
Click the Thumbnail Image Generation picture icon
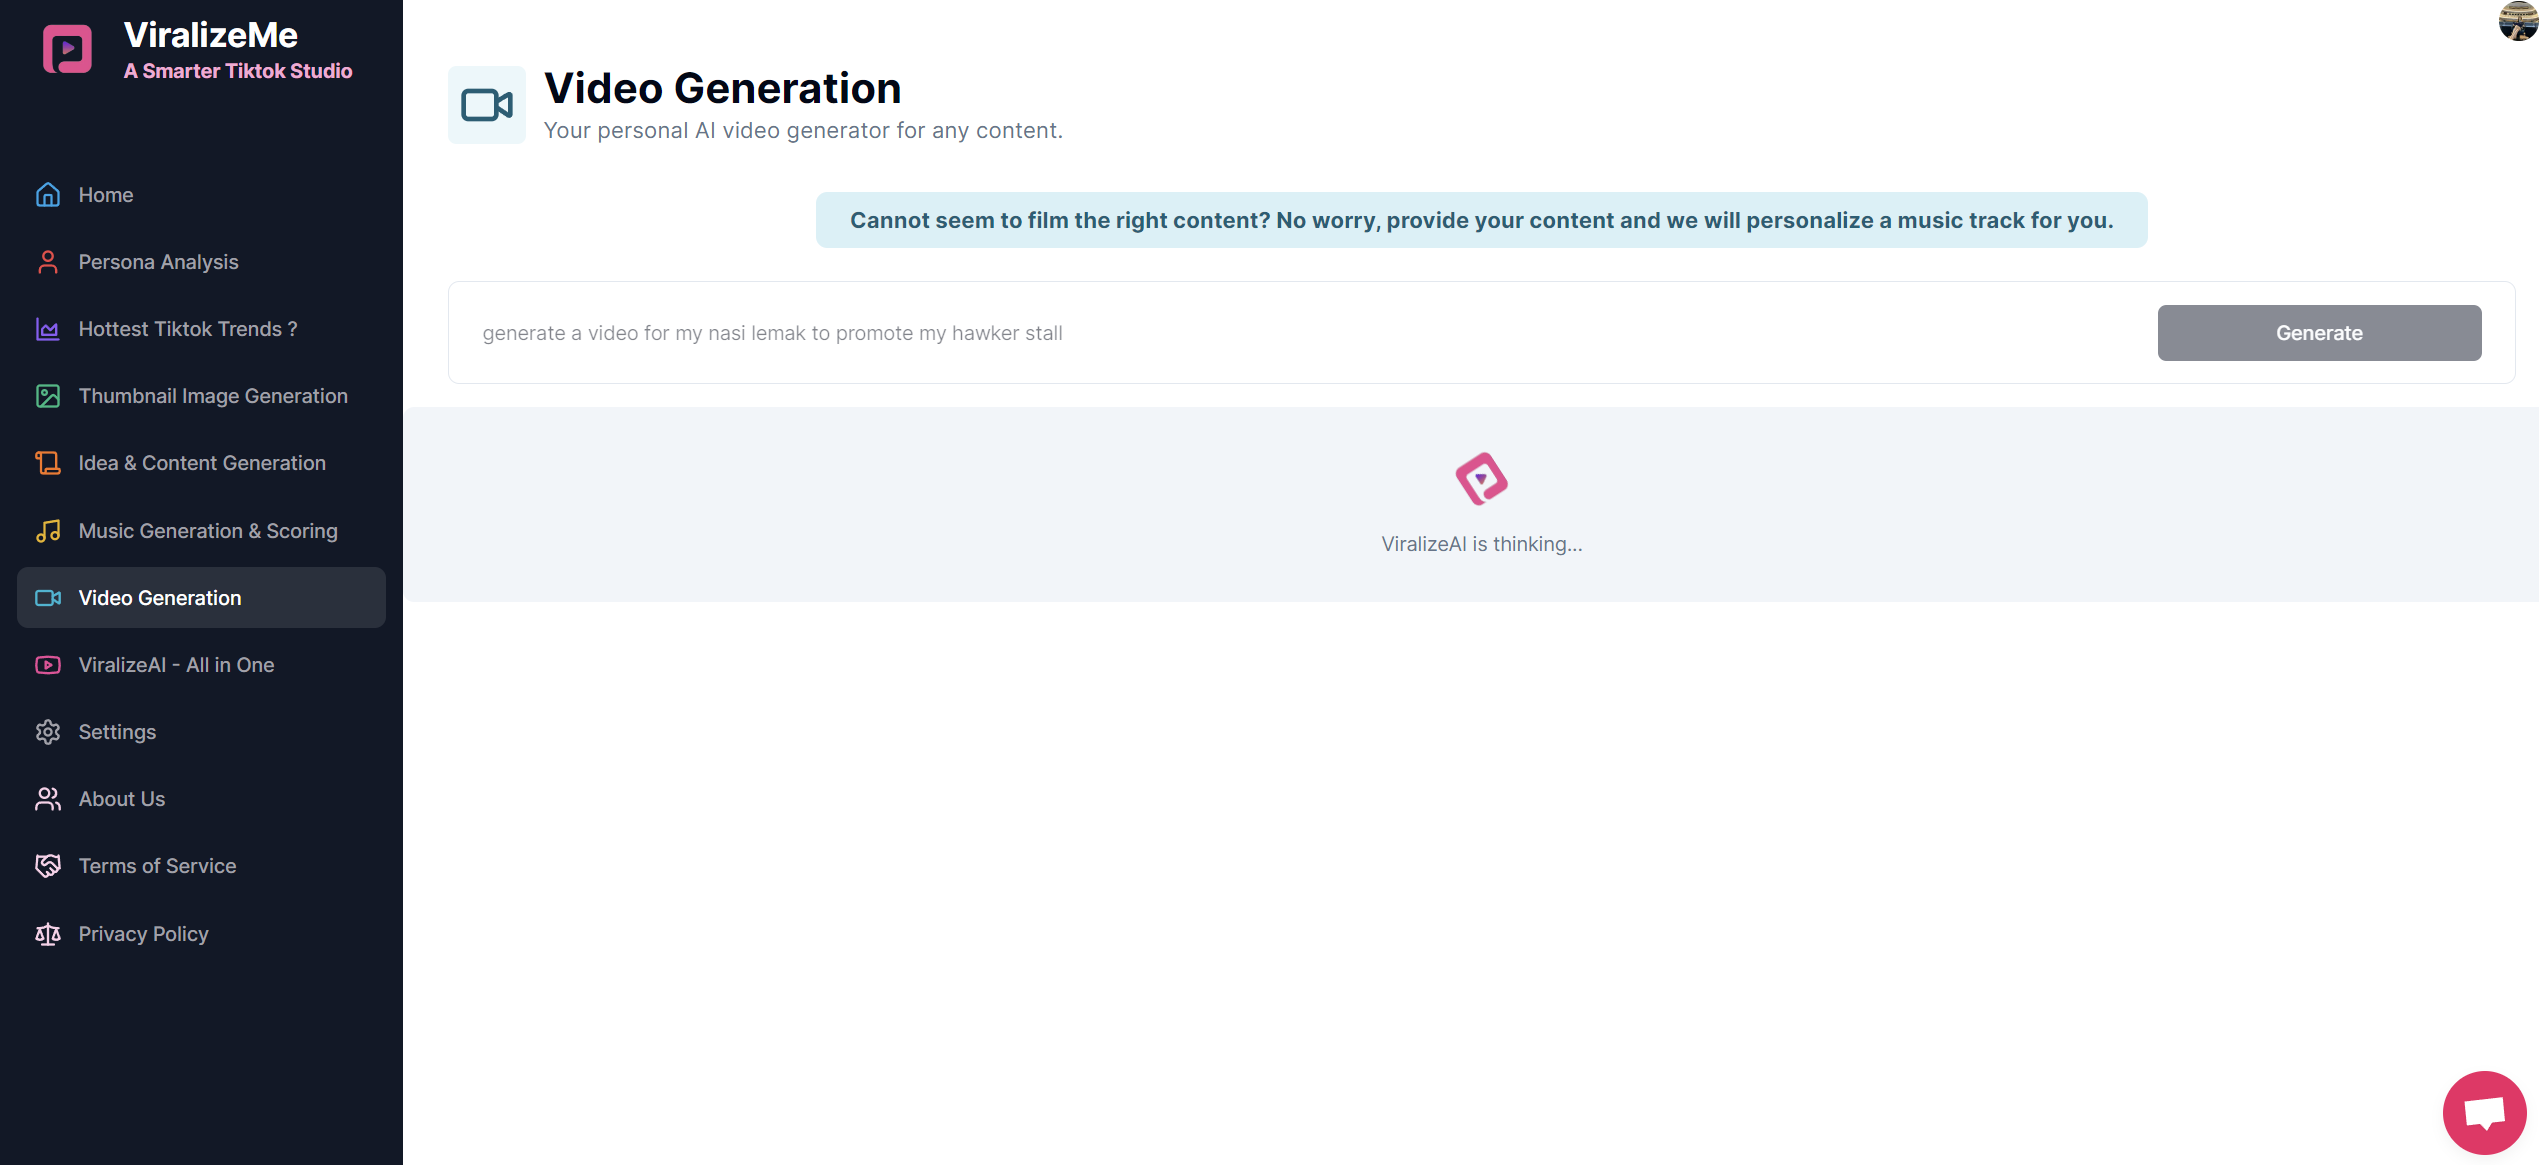click(x=48, y=396)
